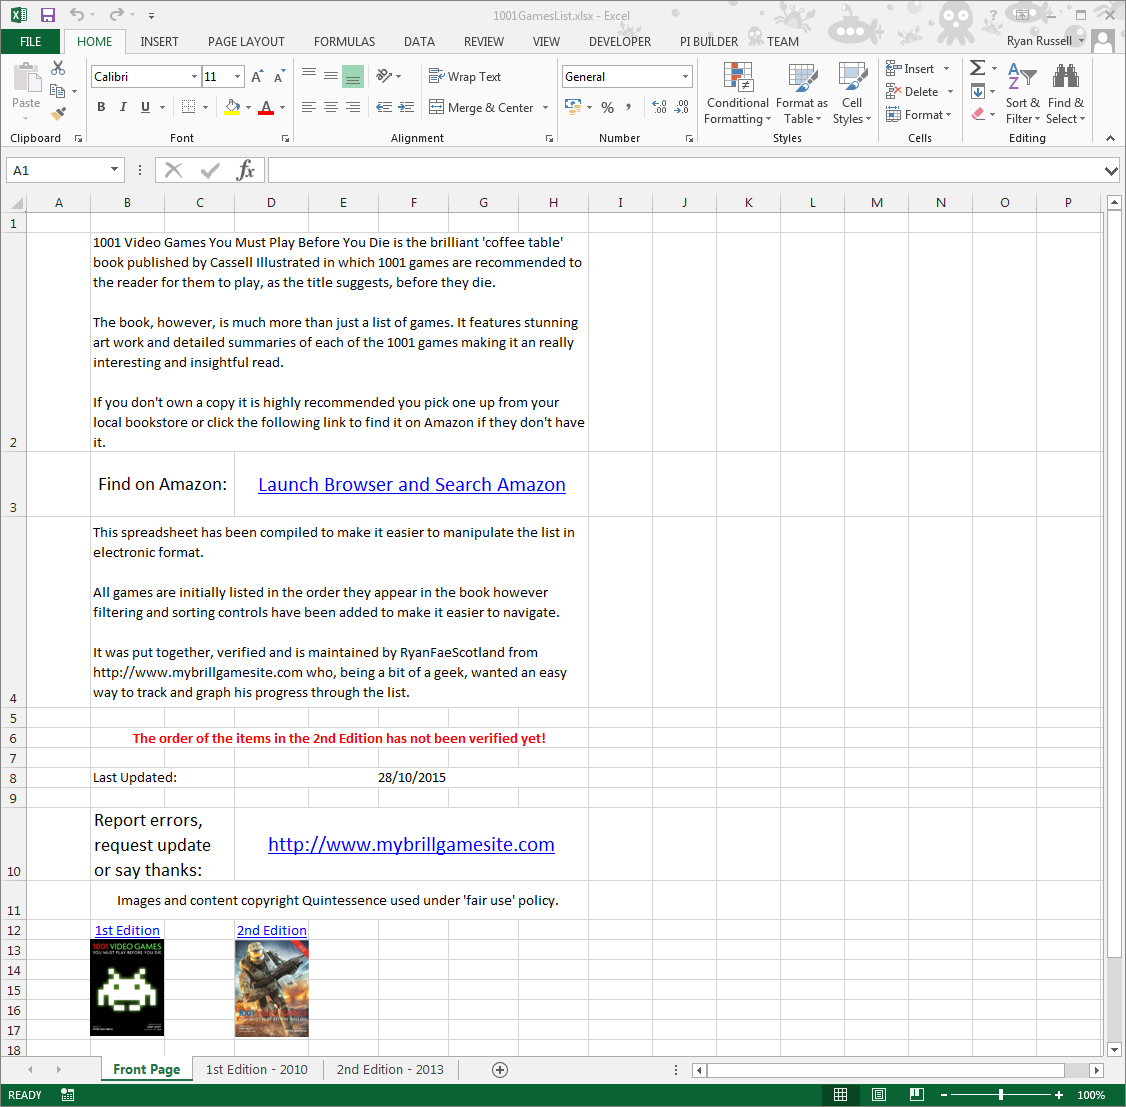Click the Fill down-arrow icon
1126x1107 pixels.
[978, 91]
